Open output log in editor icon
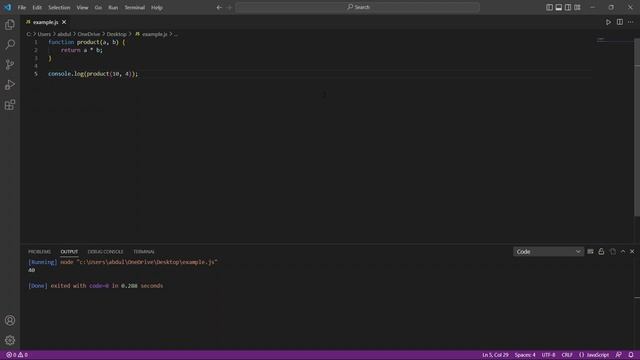 613,251
